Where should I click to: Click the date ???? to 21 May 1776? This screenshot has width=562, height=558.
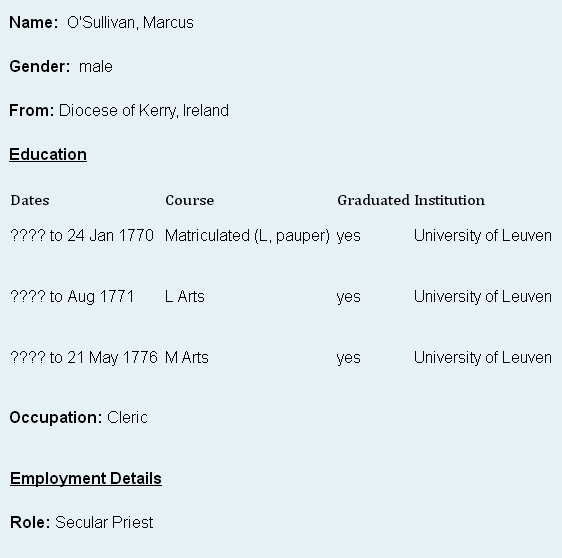tap(84, 358)
